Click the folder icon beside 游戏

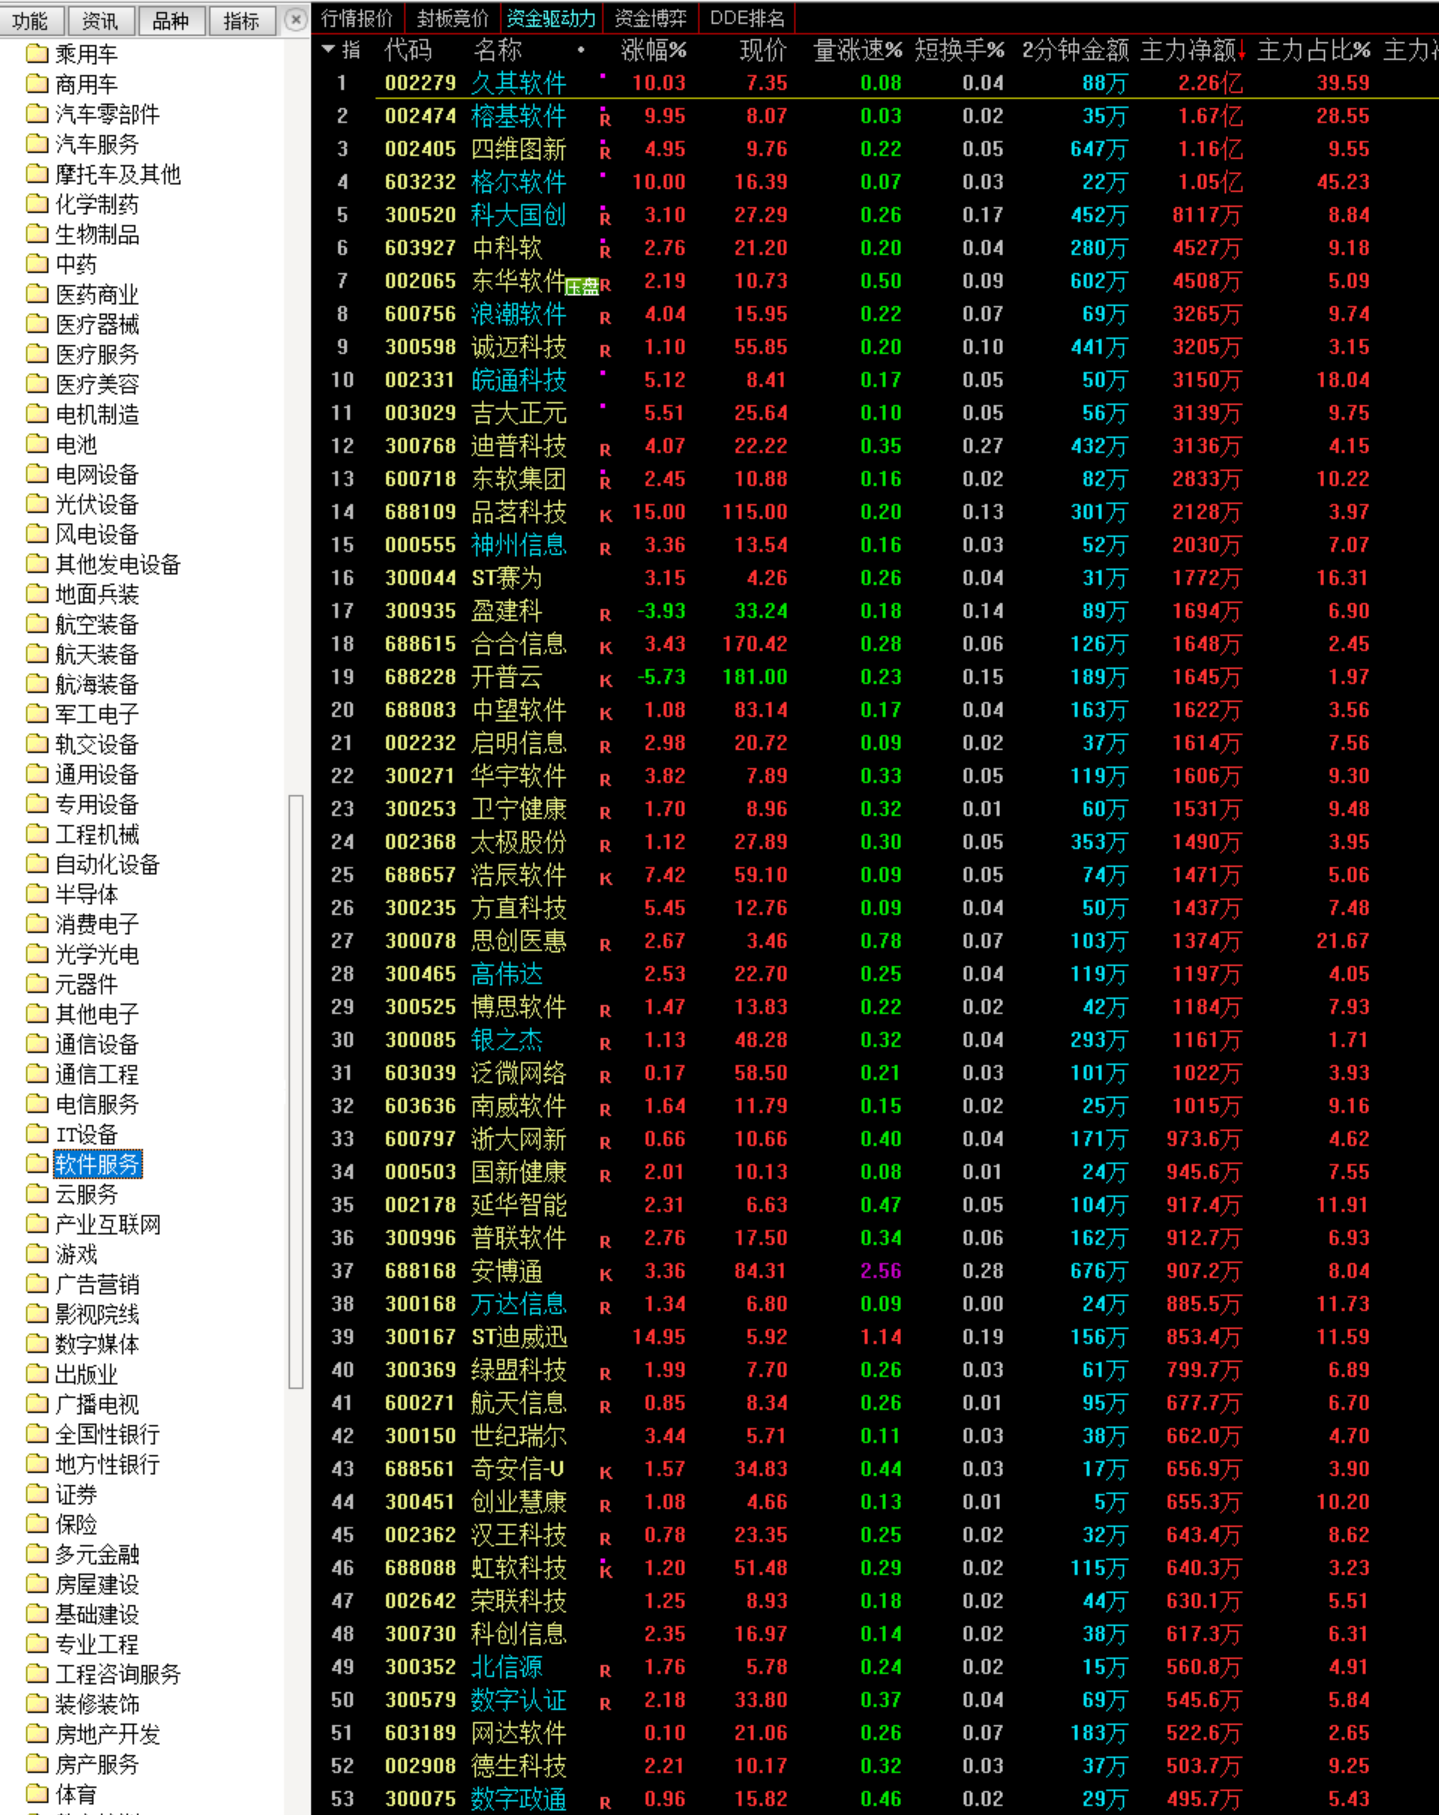tap(37, 1253)
